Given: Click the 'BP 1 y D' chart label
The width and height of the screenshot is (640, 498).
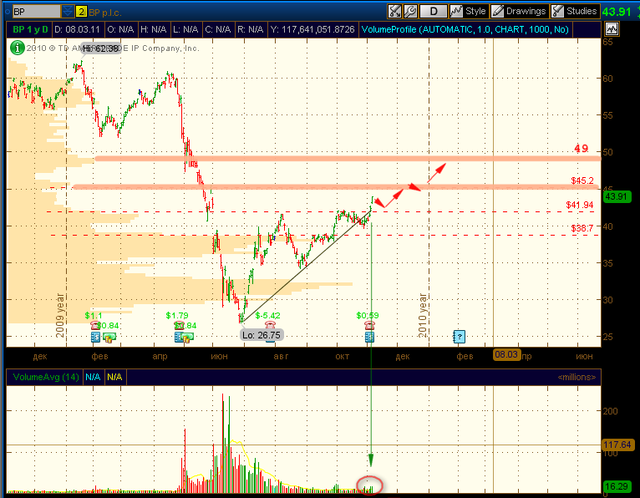Looking at the screenshot, I should (x=30, y=29).
